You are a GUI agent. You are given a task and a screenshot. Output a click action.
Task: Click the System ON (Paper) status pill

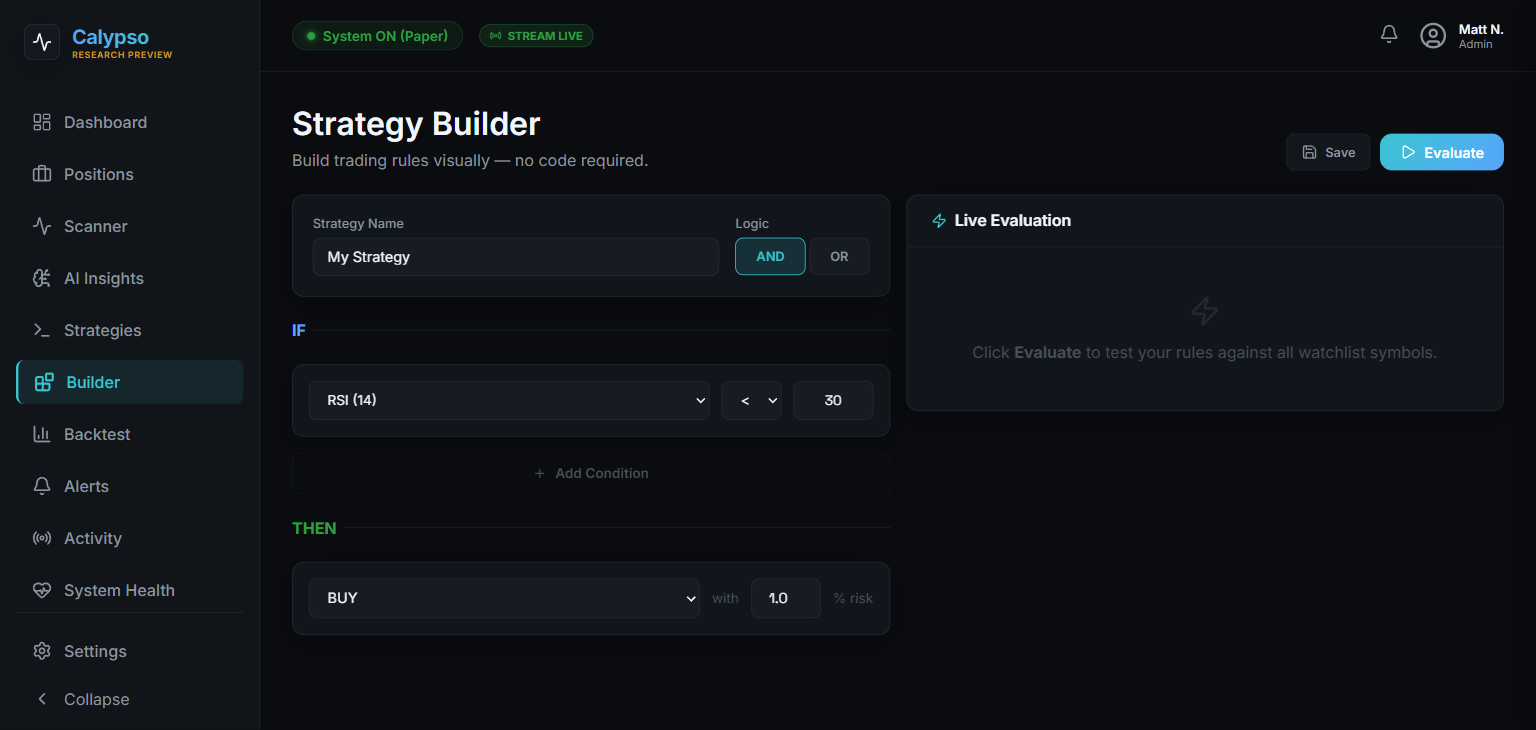point(377,34)
